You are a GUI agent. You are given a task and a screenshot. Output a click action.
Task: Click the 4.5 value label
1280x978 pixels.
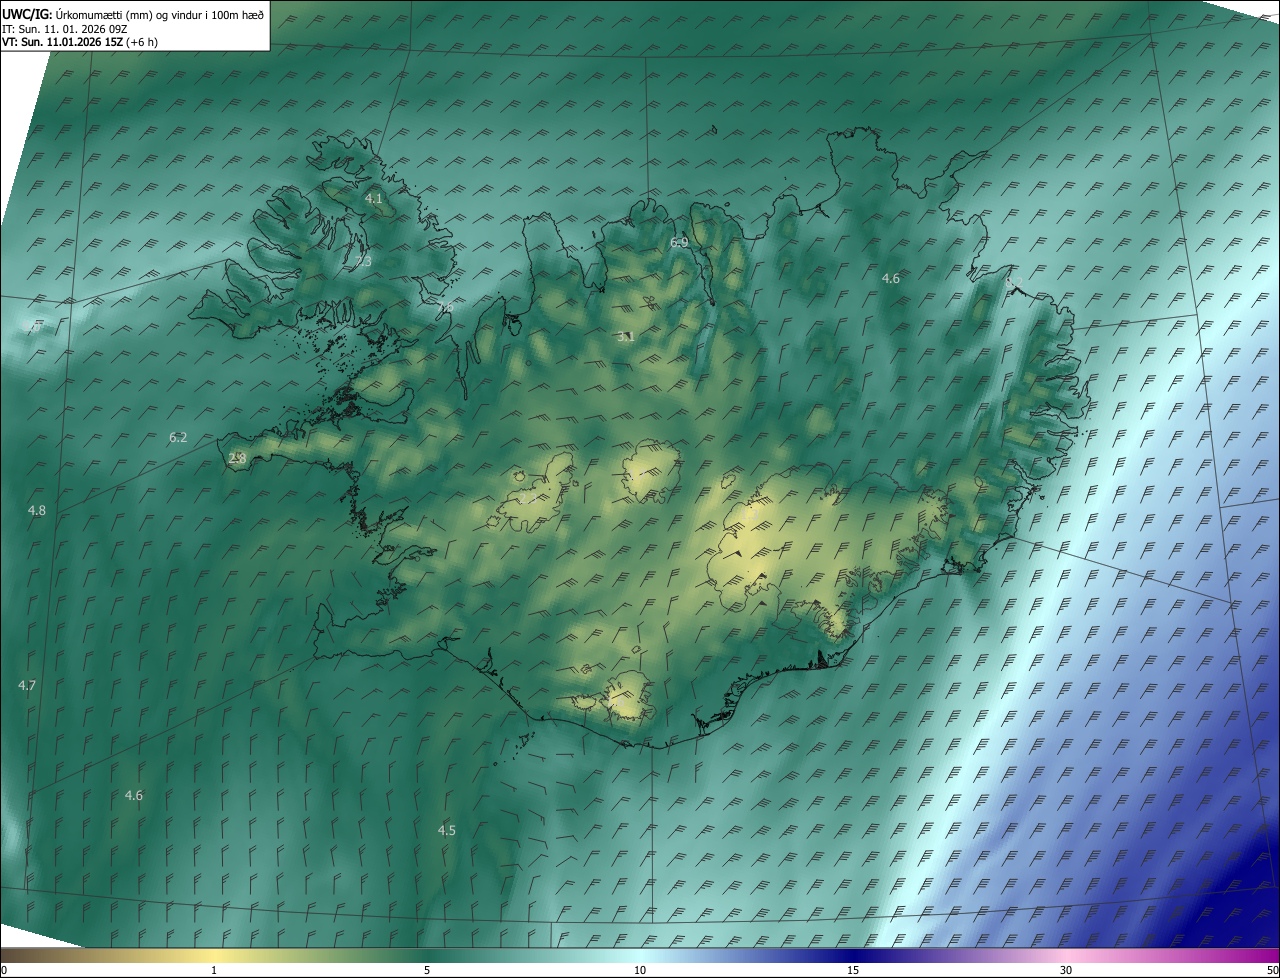pos(447,830)
